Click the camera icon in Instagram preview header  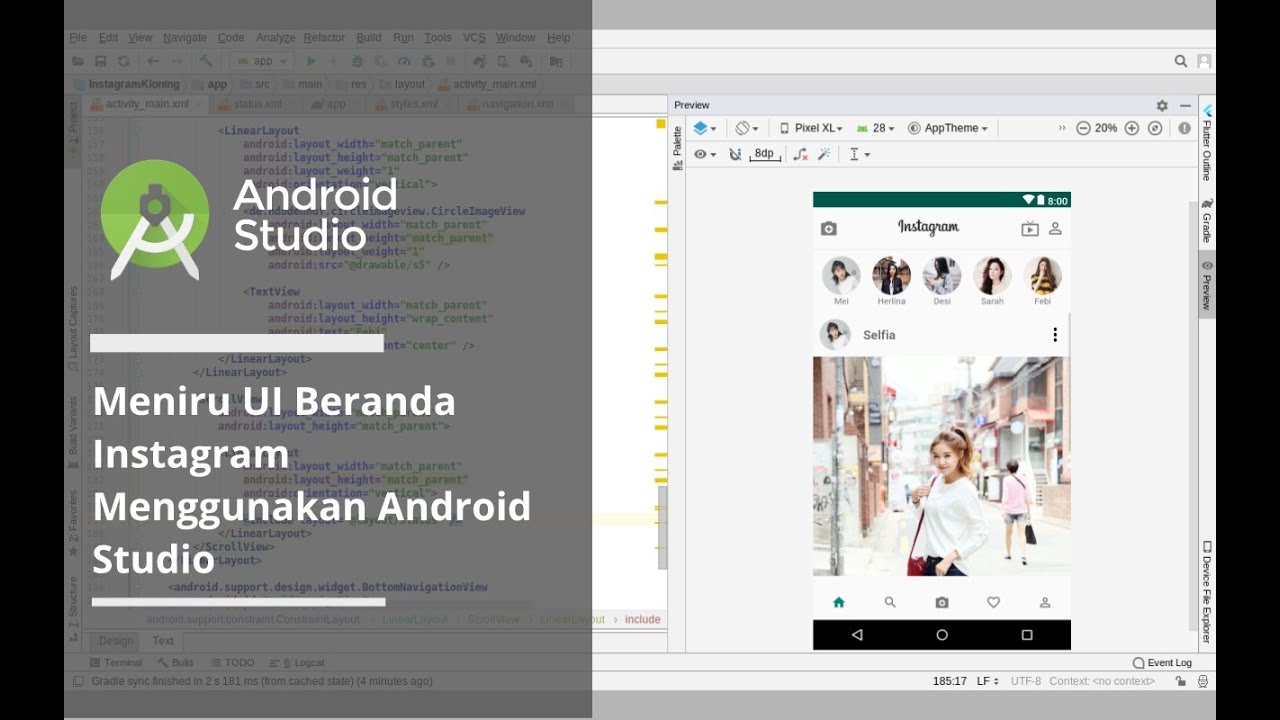[828, 229]
